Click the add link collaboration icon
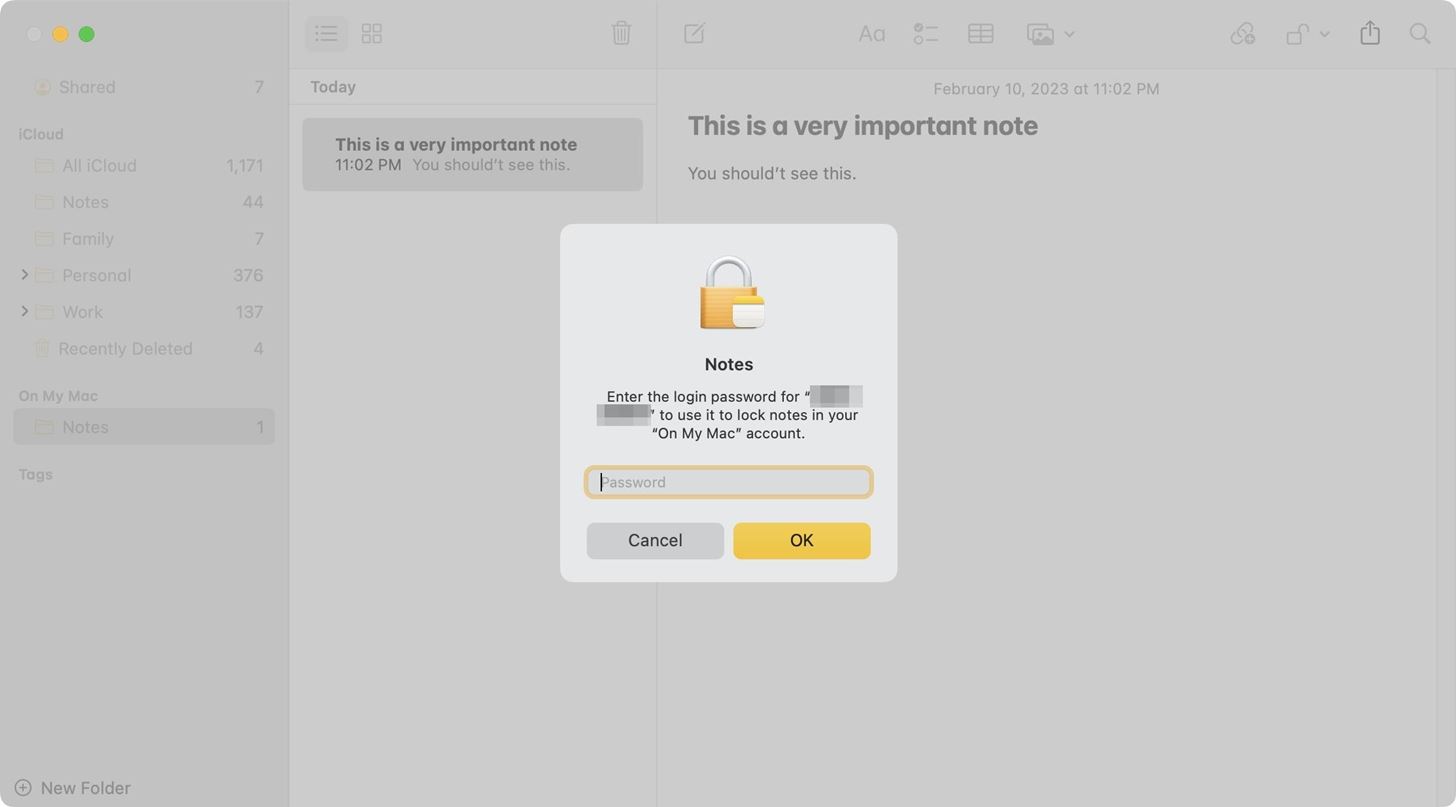Viewport: 1456px width, 807px height. pos(1242,34)
